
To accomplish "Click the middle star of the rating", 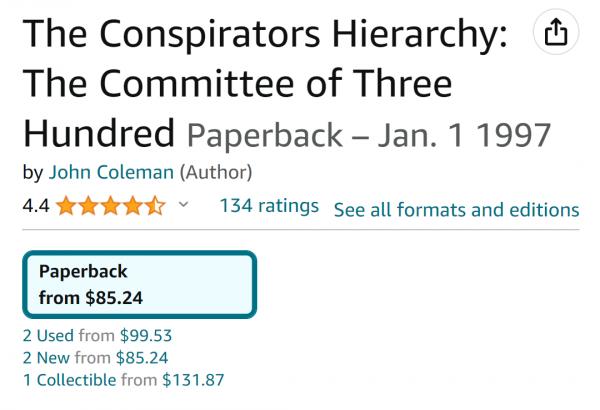I will [112, 208].
